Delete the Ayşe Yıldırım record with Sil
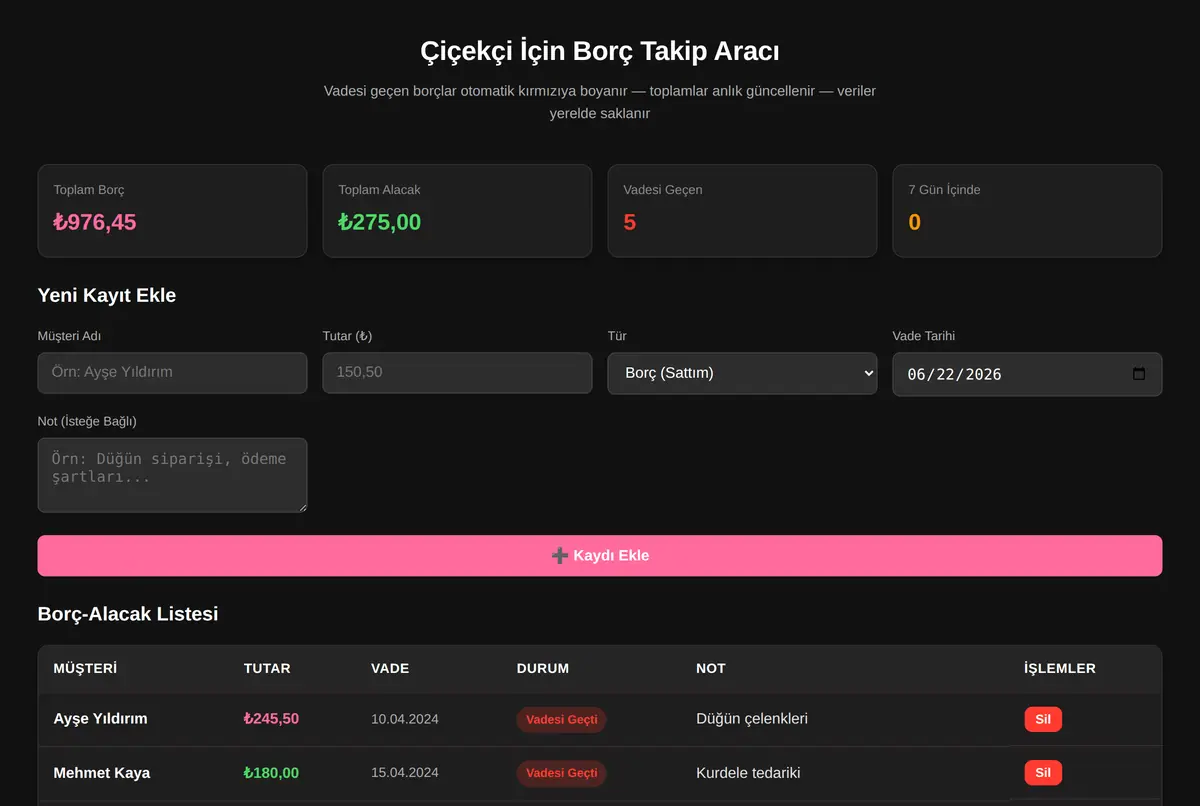1200x806 pixels. tap(1043, 719)
